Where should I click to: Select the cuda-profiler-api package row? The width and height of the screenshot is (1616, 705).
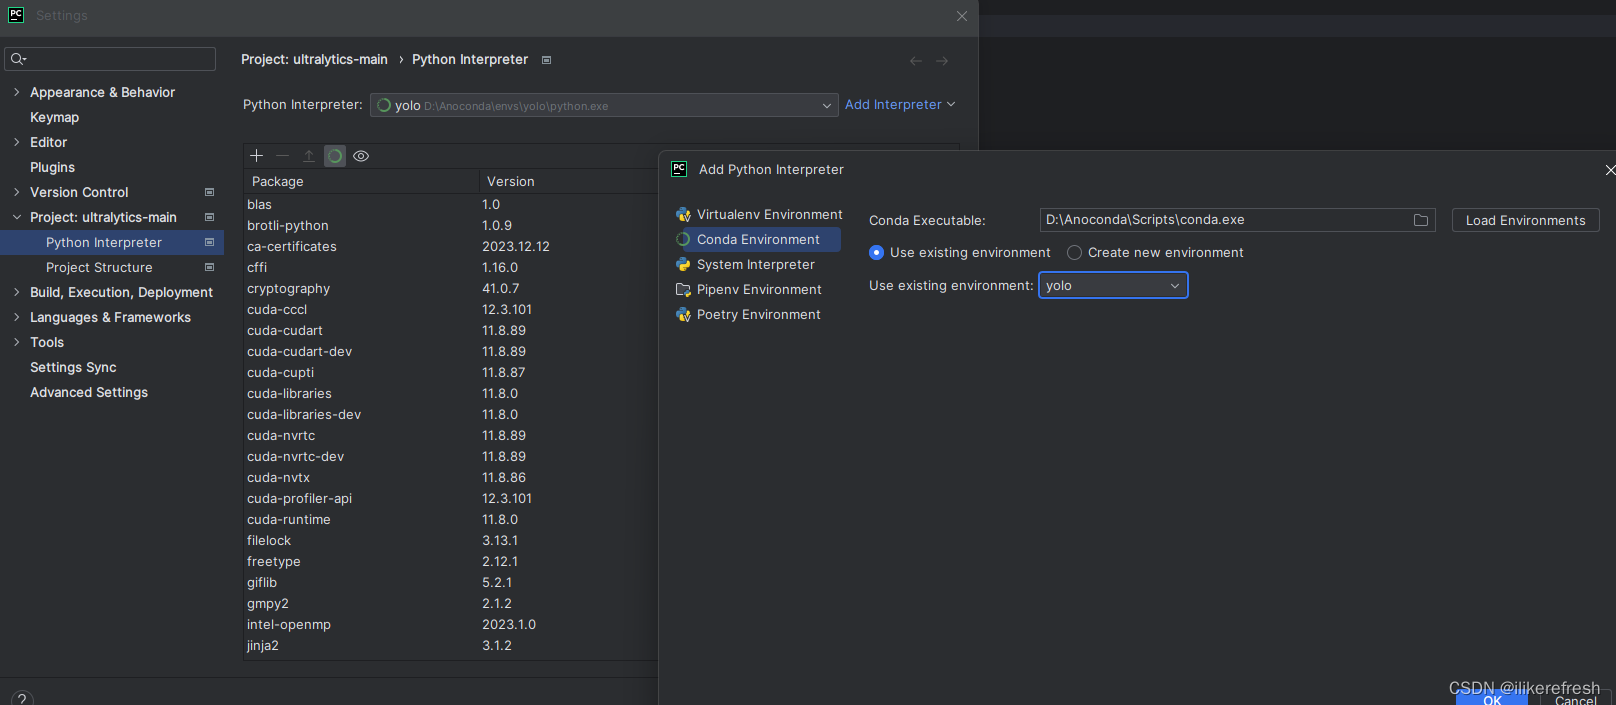click(451, 499)
